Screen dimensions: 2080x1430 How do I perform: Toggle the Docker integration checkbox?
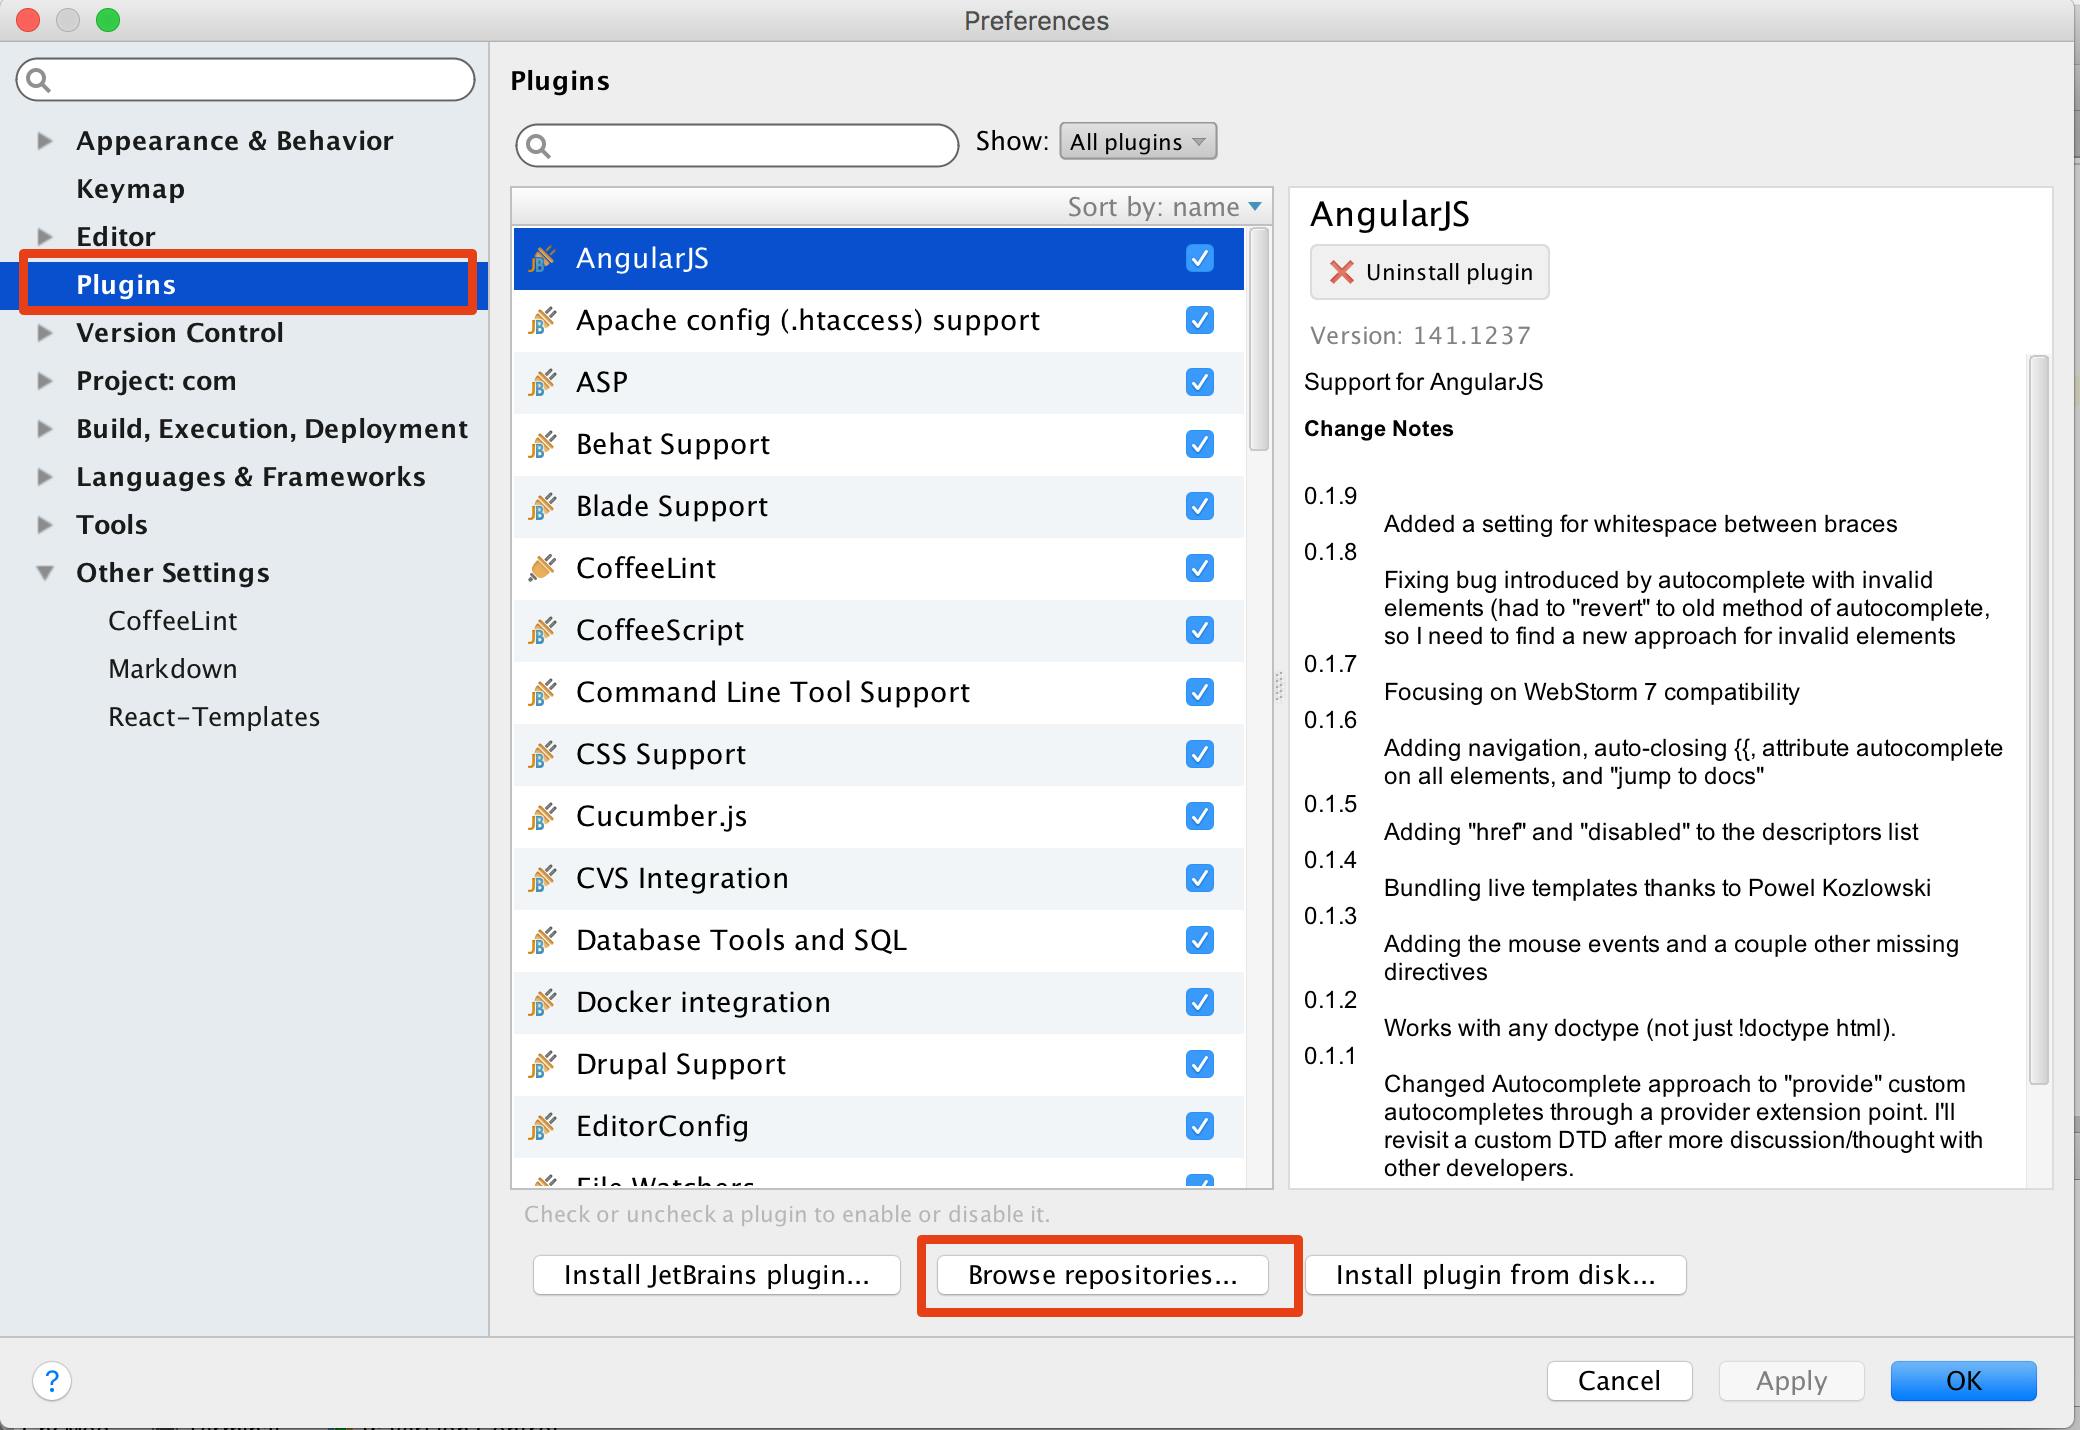coord(1200,1002)
